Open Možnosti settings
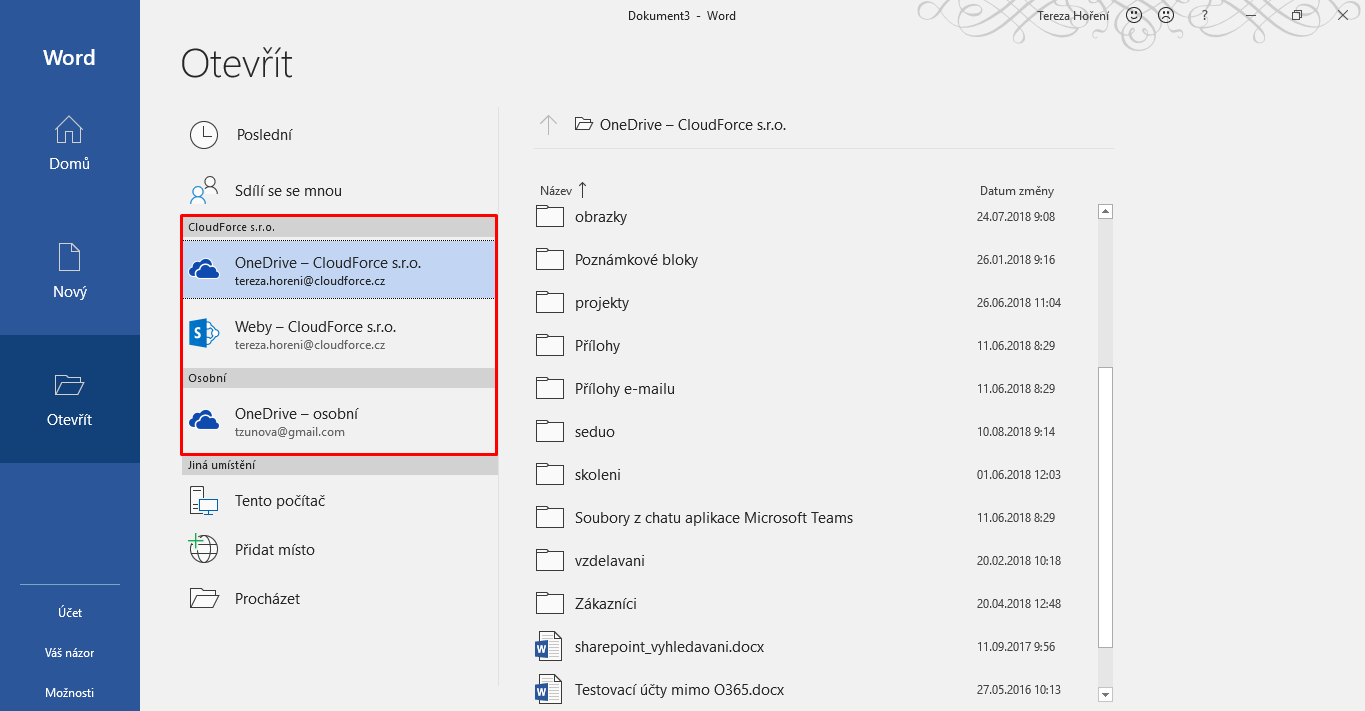Image resolution: width=1365 pixels, height=711 pixels. (x=69, y=693)
